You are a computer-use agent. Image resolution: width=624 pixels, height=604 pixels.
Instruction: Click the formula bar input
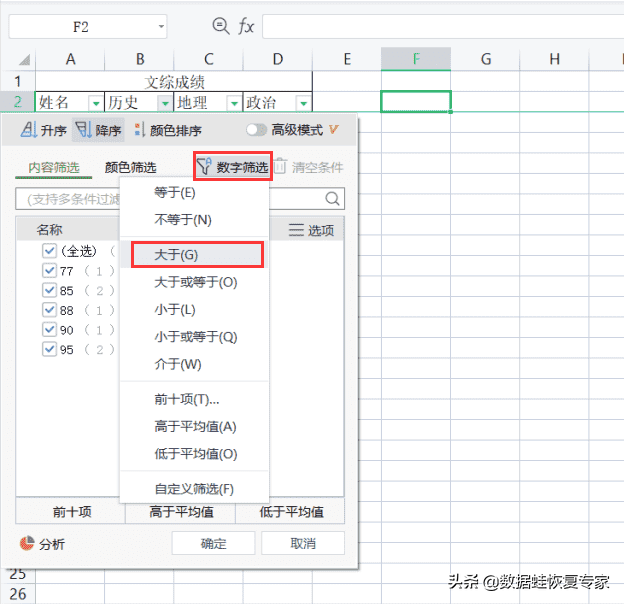click(443, 27)
